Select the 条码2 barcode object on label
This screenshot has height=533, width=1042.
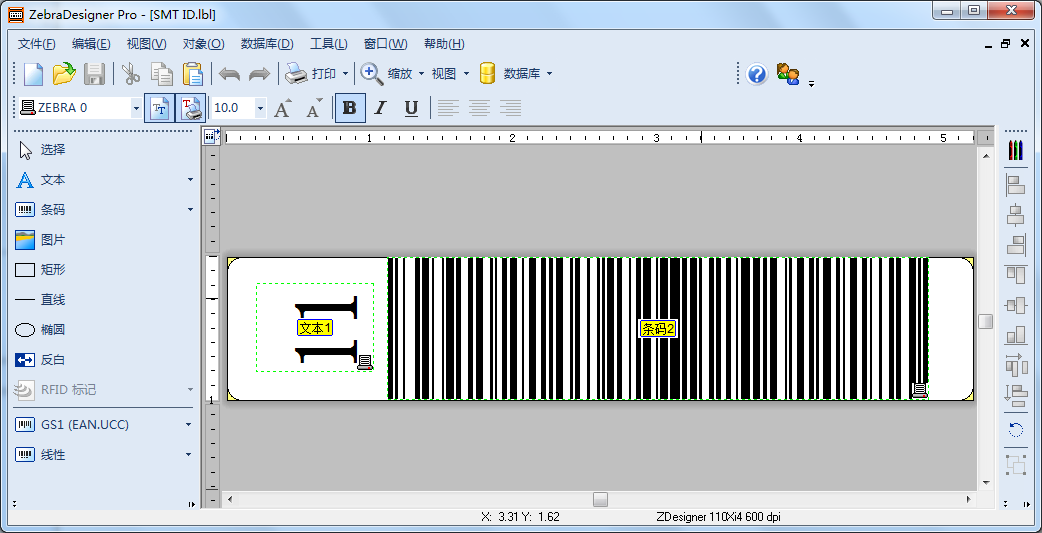pos(658,328)
